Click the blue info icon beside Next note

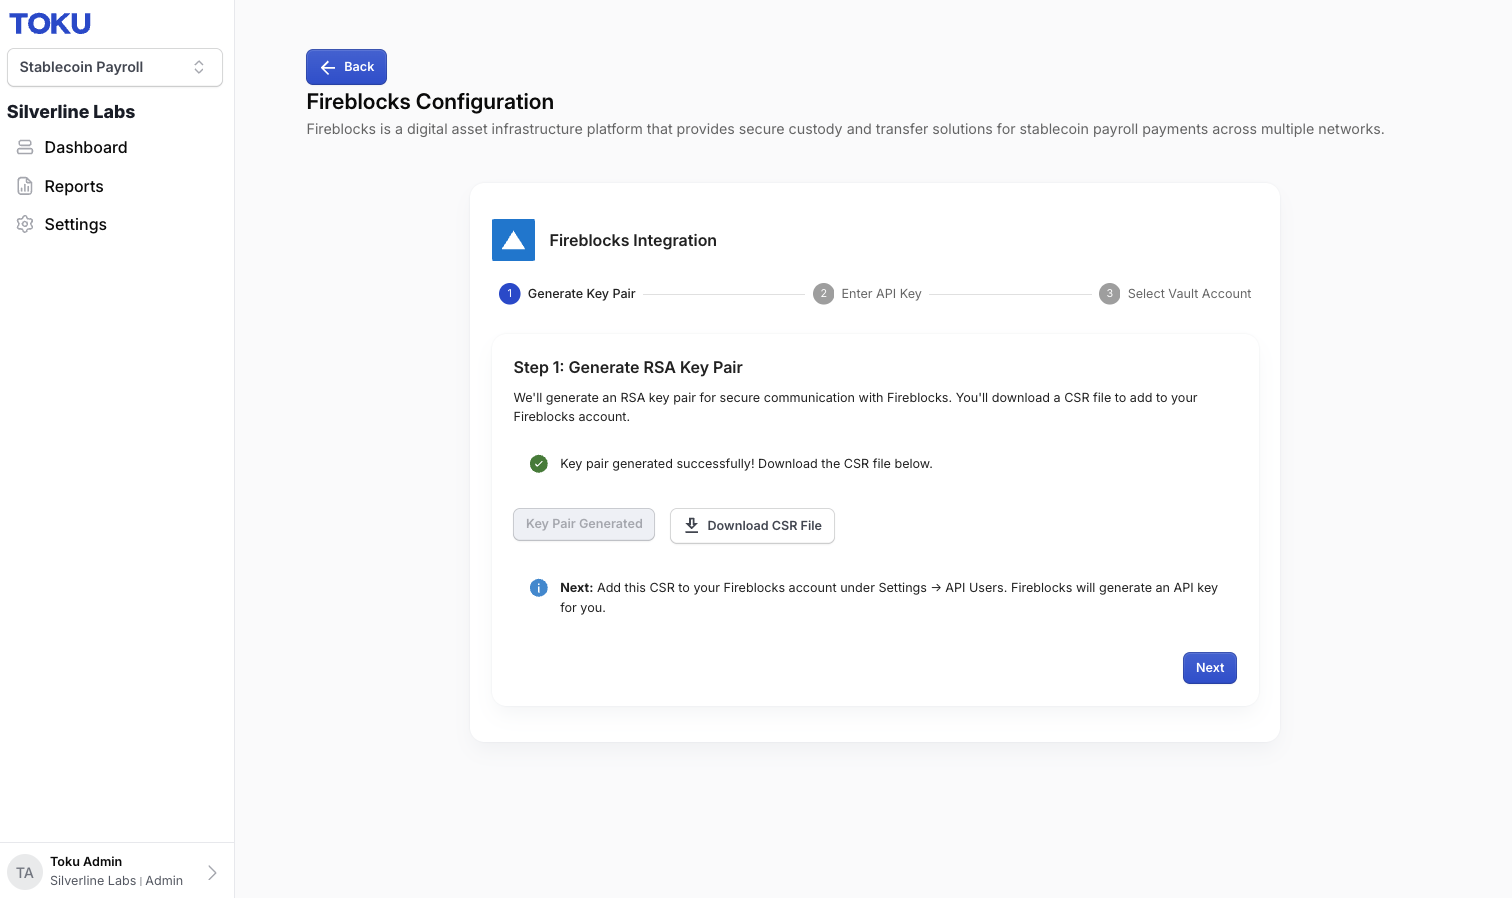(538, 588)
